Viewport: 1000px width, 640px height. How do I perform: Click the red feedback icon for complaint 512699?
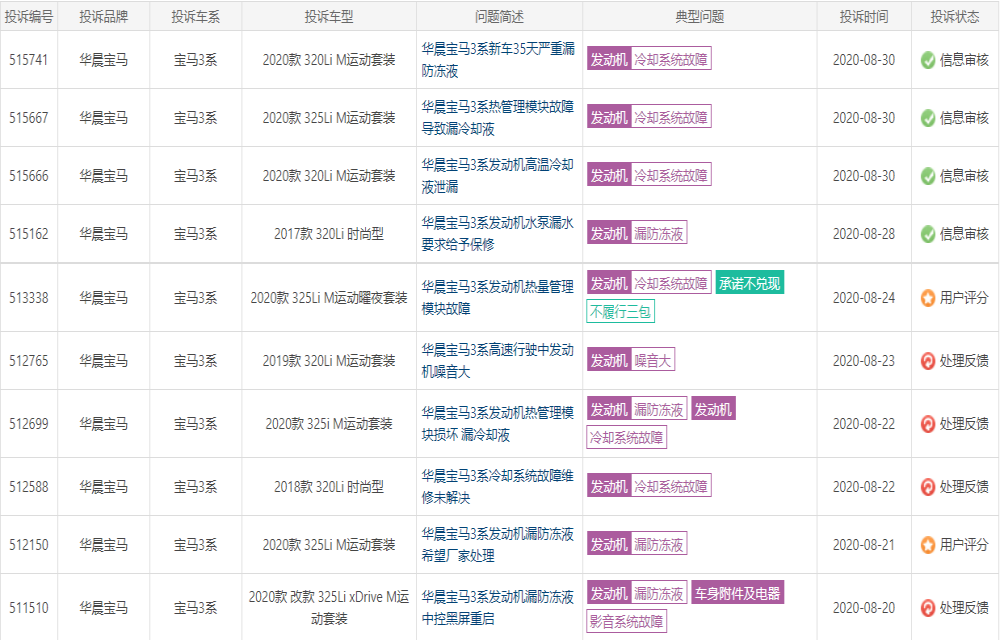pyautogui.click(x=928, y=424)
